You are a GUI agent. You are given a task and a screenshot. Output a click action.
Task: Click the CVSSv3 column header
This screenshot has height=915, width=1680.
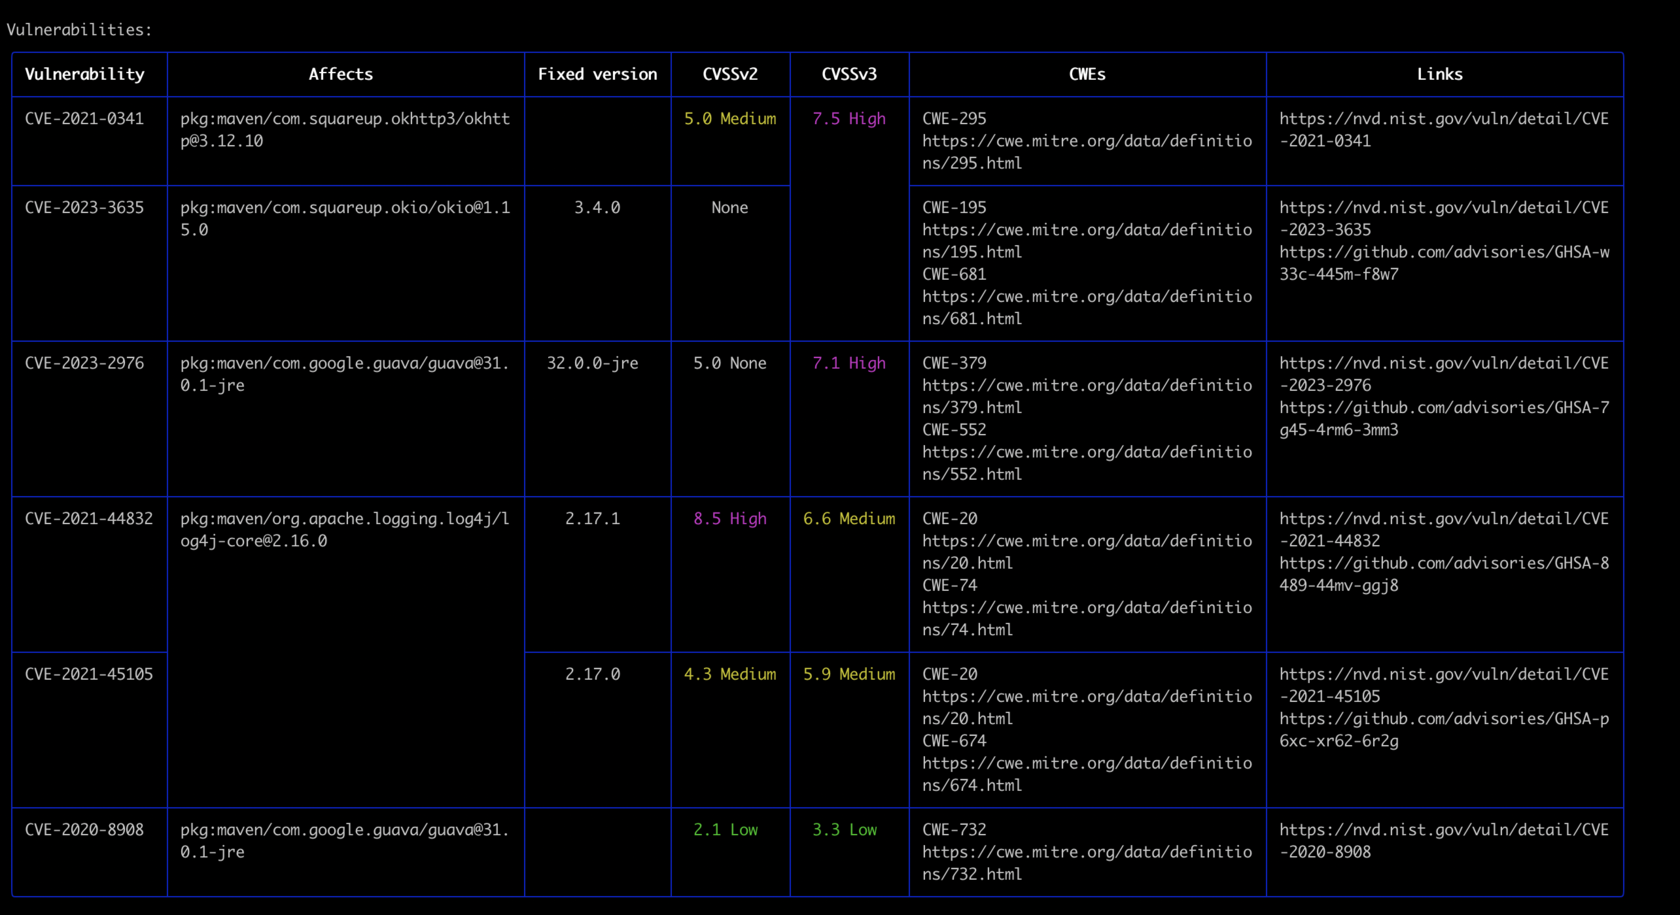(849, 74)
